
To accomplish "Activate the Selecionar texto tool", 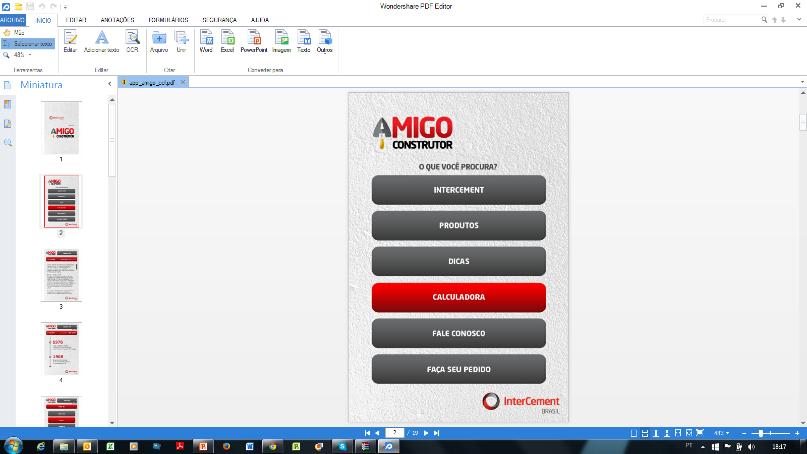I will [28, 44].
